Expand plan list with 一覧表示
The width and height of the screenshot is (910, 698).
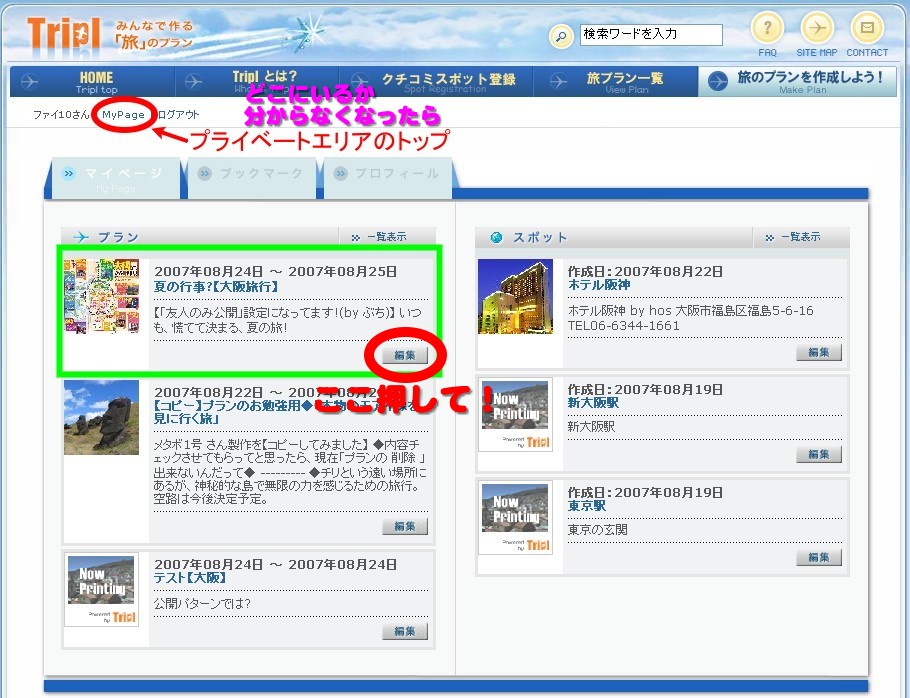point(385,237)
